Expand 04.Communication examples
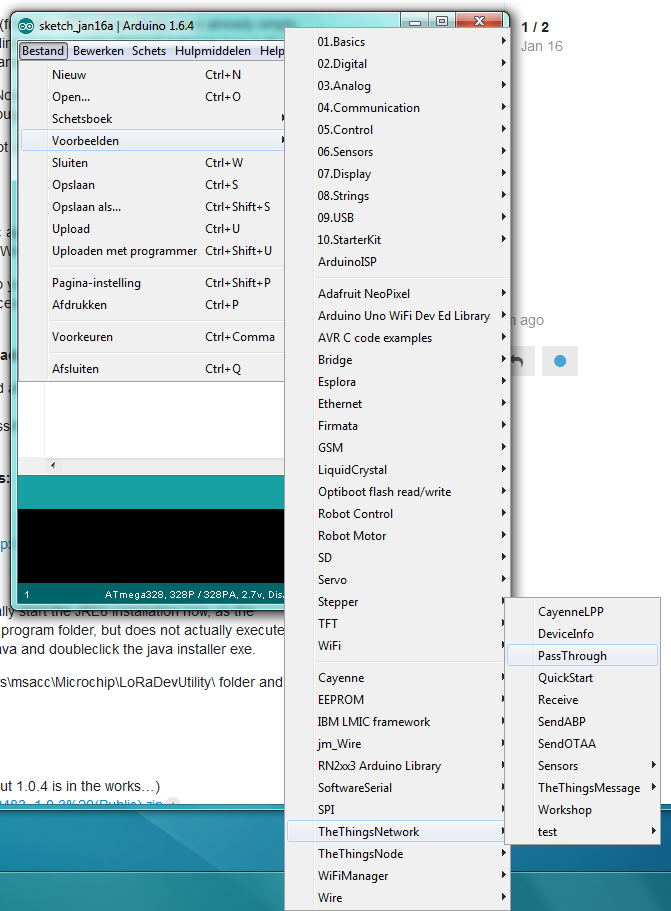The image size is (671, 911). tap(398, 108)
